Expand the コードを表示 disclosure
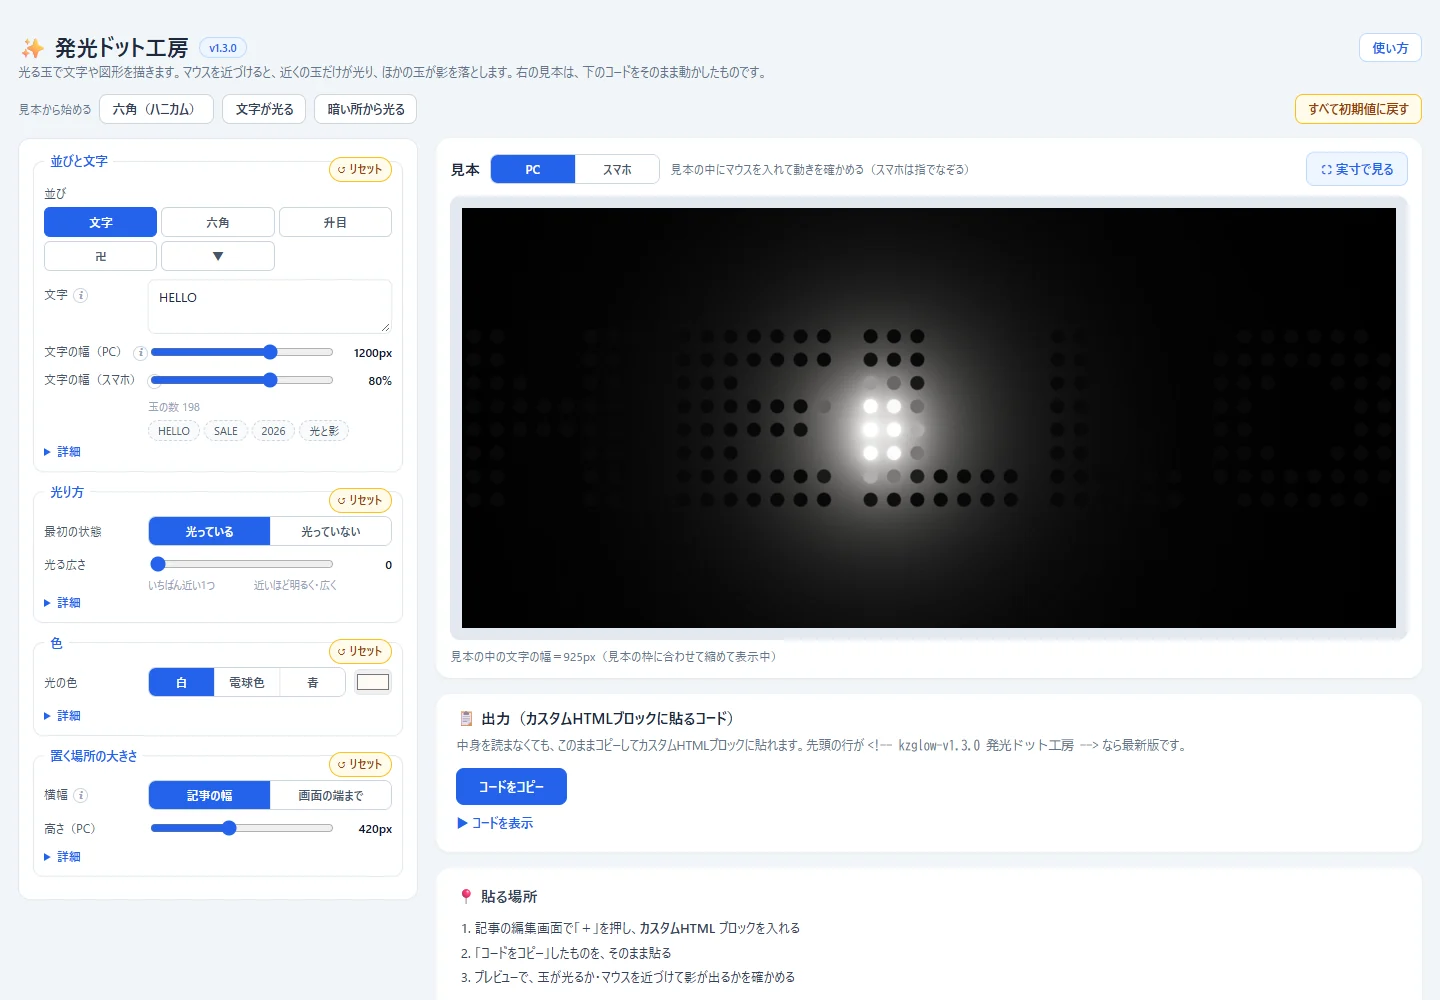 495,823
